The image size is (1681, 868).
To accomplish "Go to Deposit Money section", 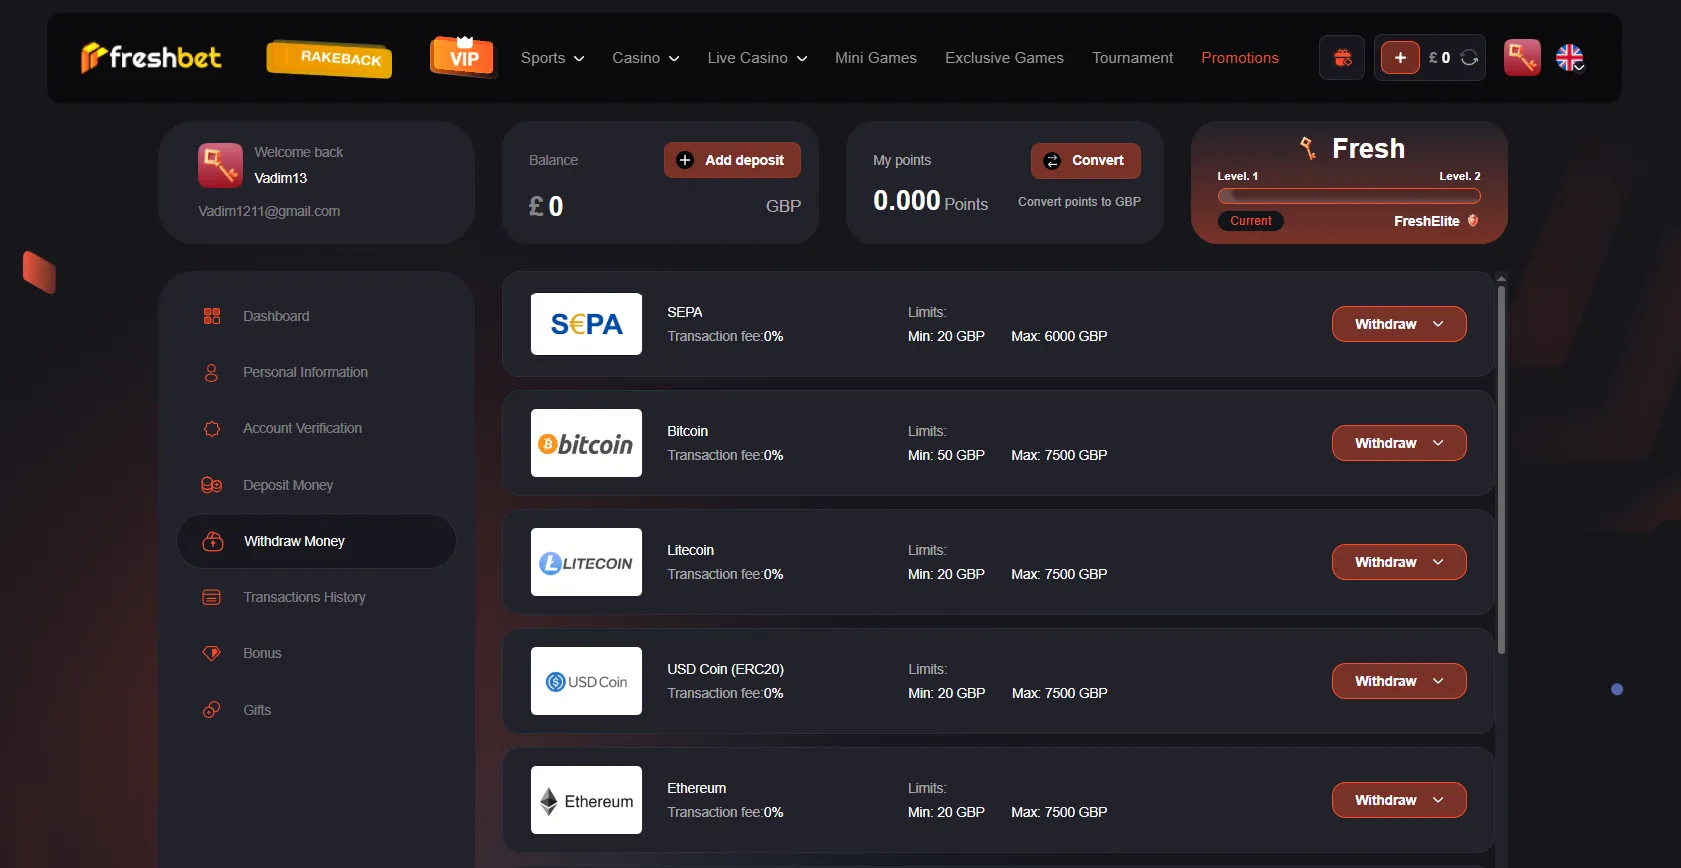I will 316,485.
